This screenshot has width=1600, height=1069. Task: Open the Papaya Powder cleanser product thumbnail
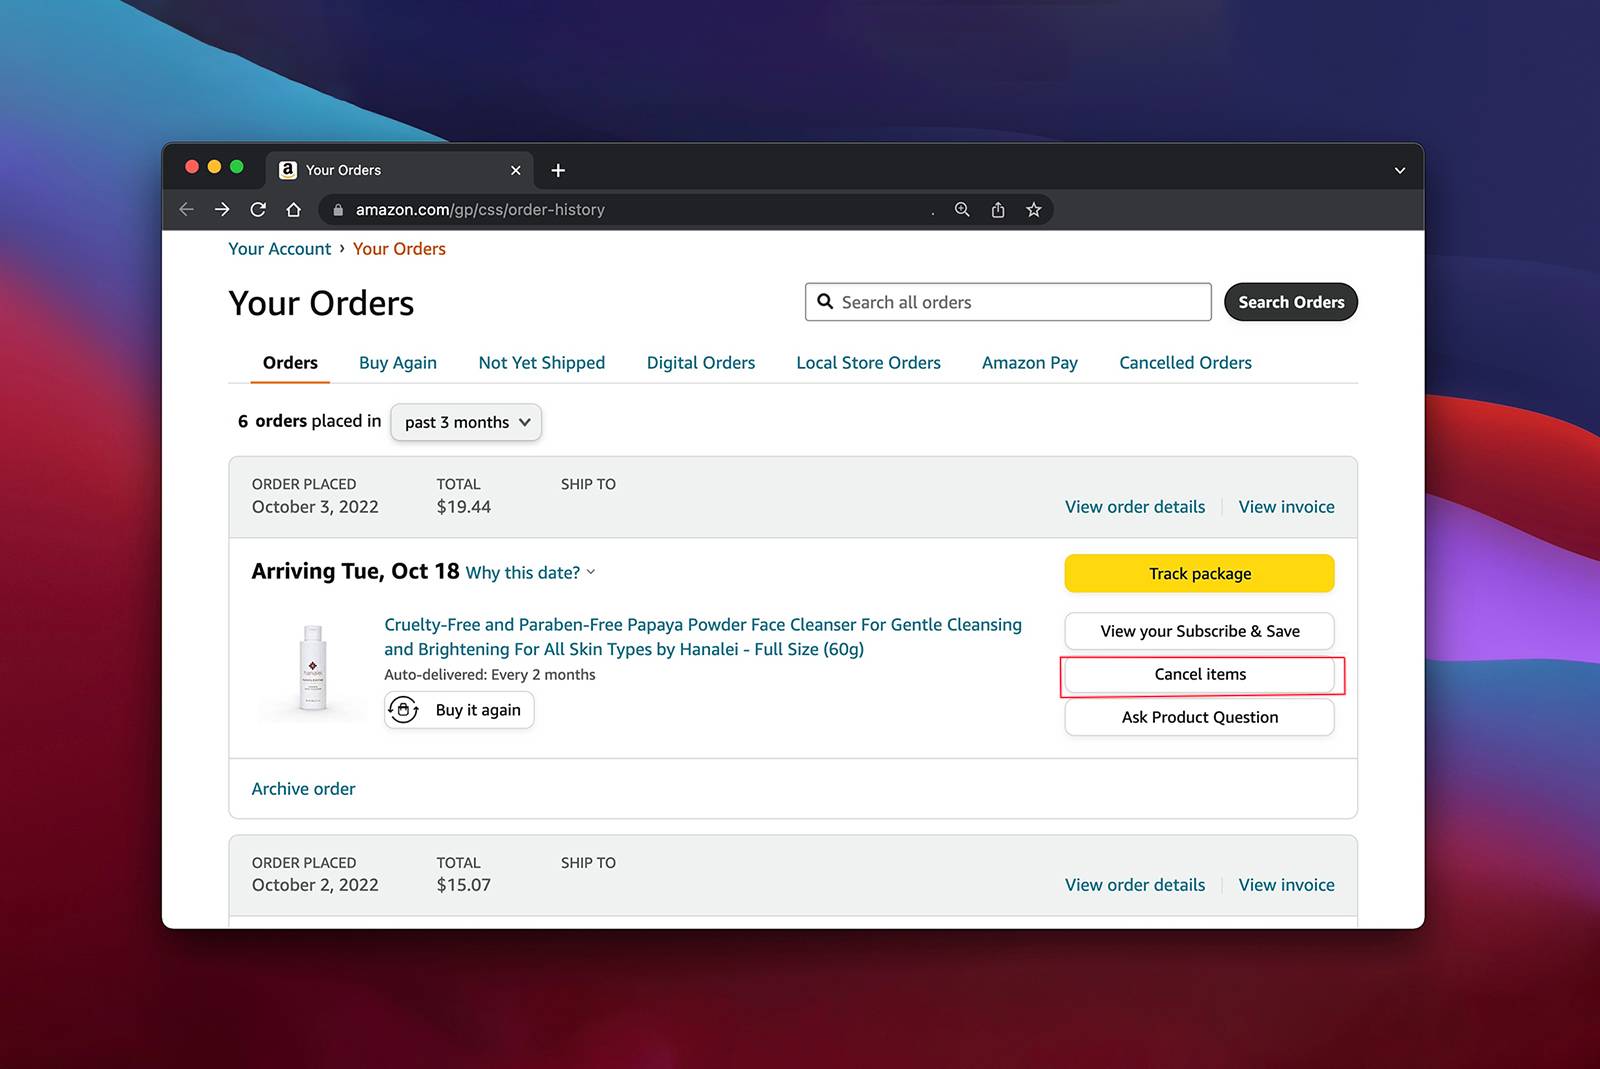pyautogui.click(x=313, y=667)
